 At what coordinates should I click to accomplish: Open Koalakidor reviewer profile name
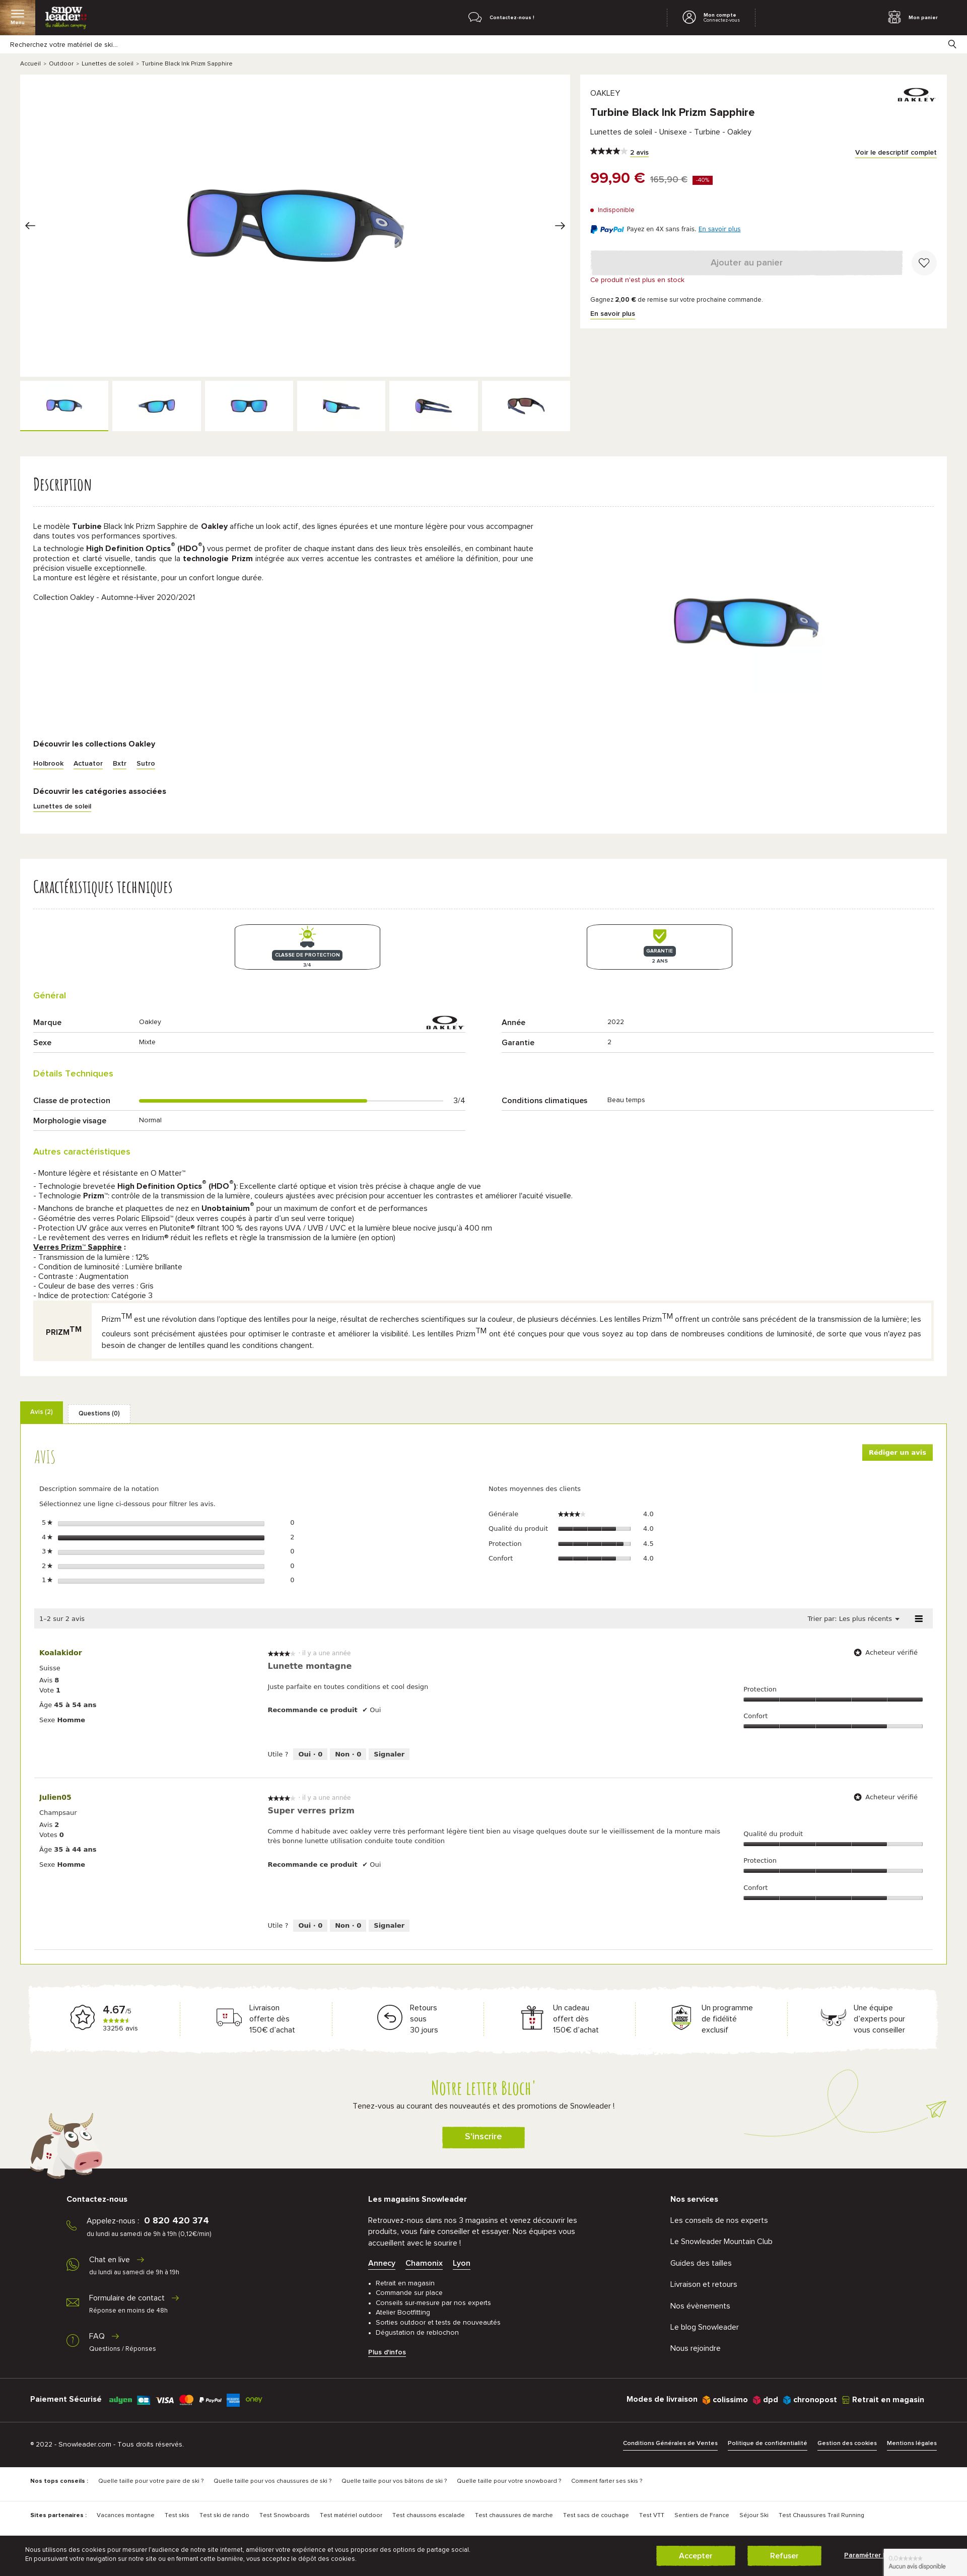60,1653
